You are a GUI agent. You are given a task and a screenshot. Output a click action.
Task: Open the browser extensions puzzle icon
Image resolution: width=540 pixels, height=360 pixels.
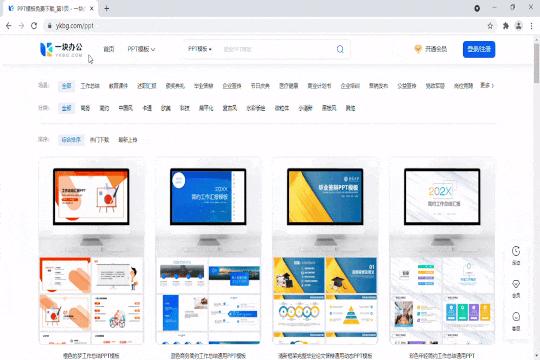pyautogui.click(x=506, y=26)
